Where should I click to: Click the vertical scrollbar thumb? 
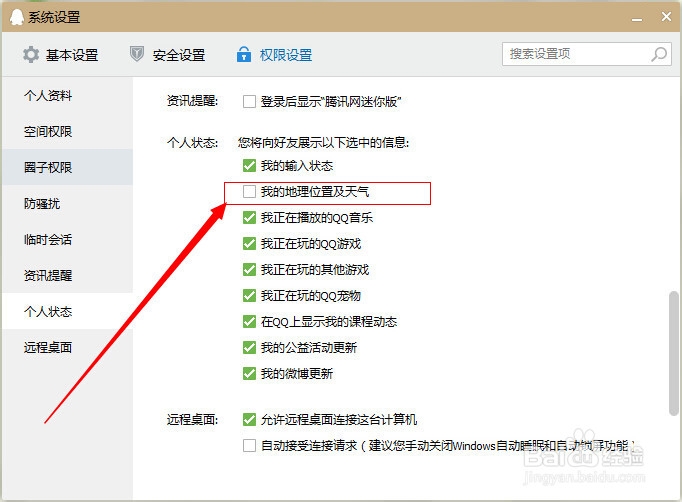click(674, 353)
